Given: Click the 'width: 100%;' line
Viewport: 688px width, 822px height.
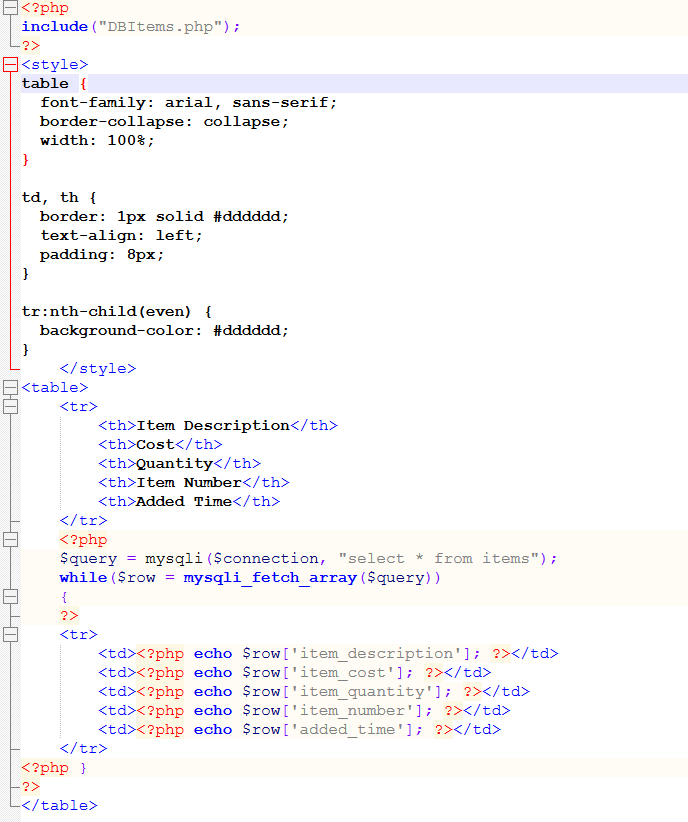Looking at the screenshot, I should coord(97,140).
